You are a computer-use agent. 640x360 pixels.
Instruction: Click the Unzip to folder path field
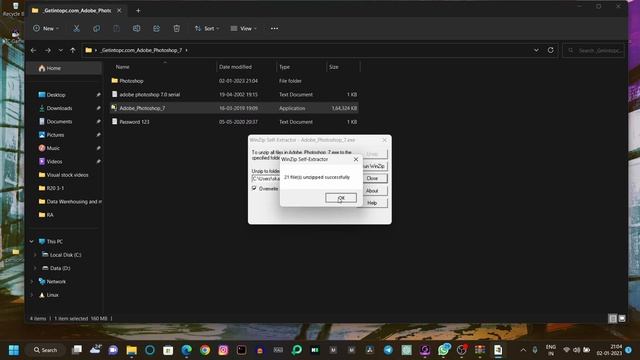[x=266, y=179]
